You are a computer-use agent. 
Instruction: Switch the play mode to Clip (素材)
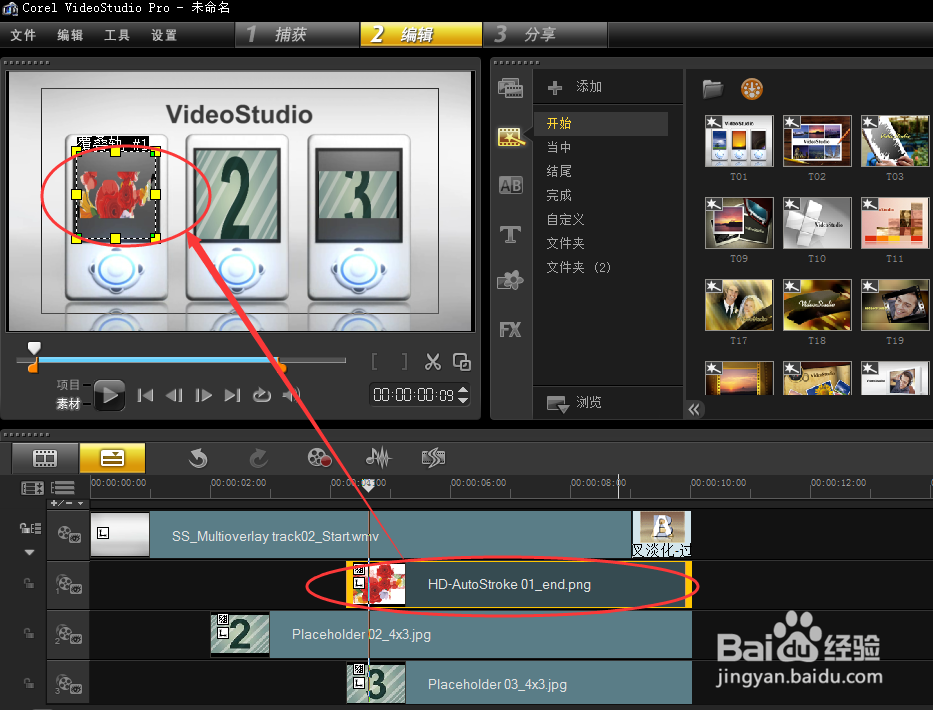coord(68,404)
